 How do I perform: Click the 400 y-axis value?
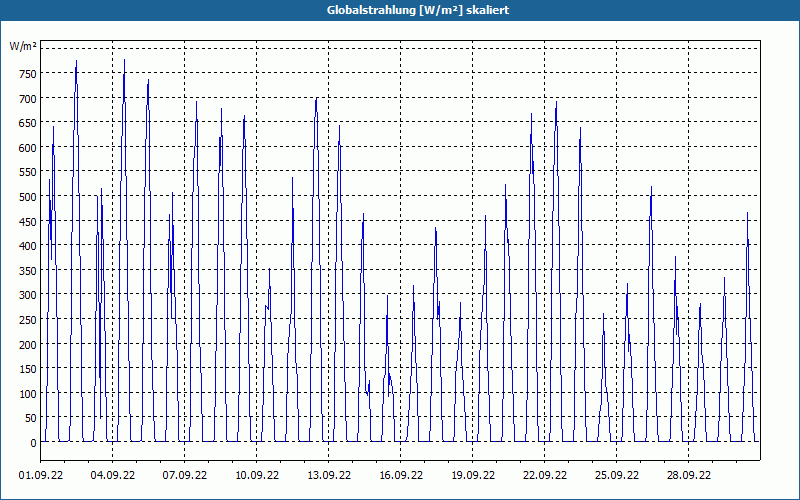click(x=28, y=246)
